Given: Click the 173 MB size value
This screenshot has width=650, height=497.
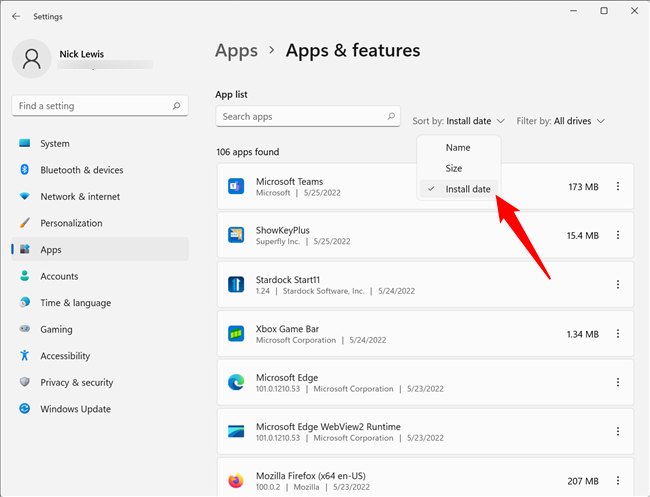Looking at the screenshot, I should coord(583,187).
